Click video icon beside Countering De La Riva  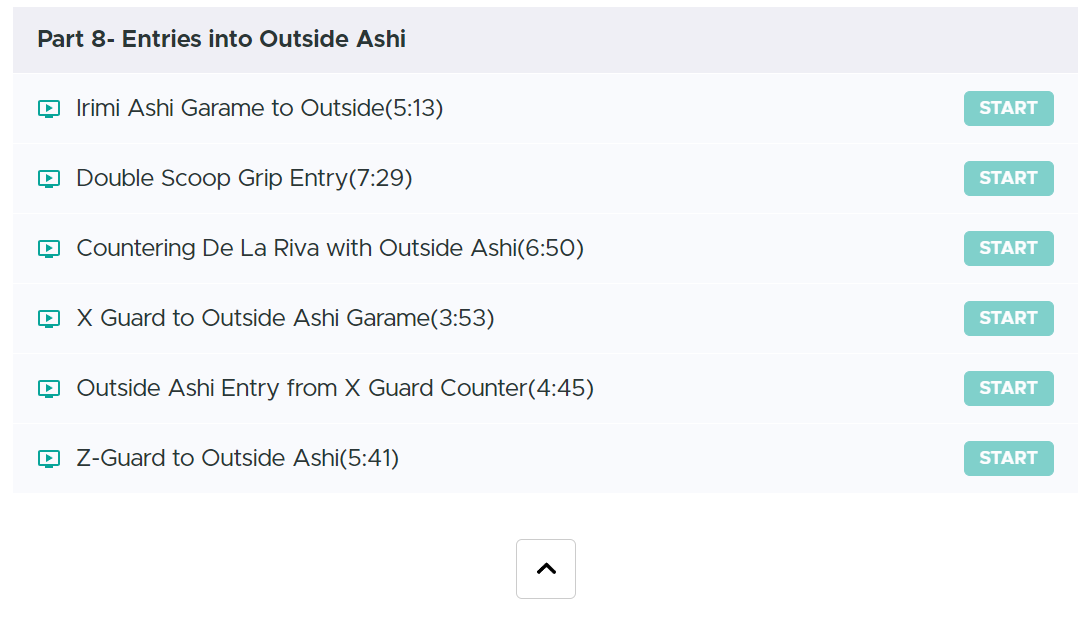point(48,249)
